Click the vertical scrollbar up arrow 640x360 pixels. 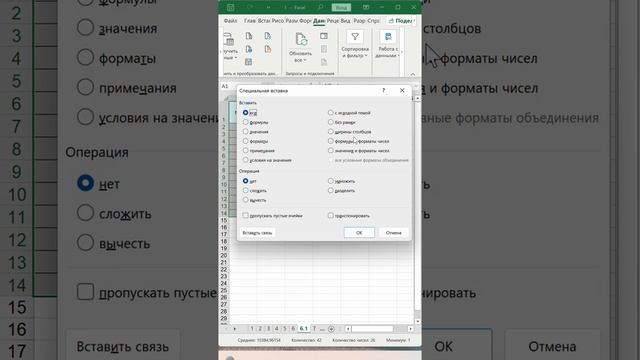pyautogui.click(x=417, y=99)
